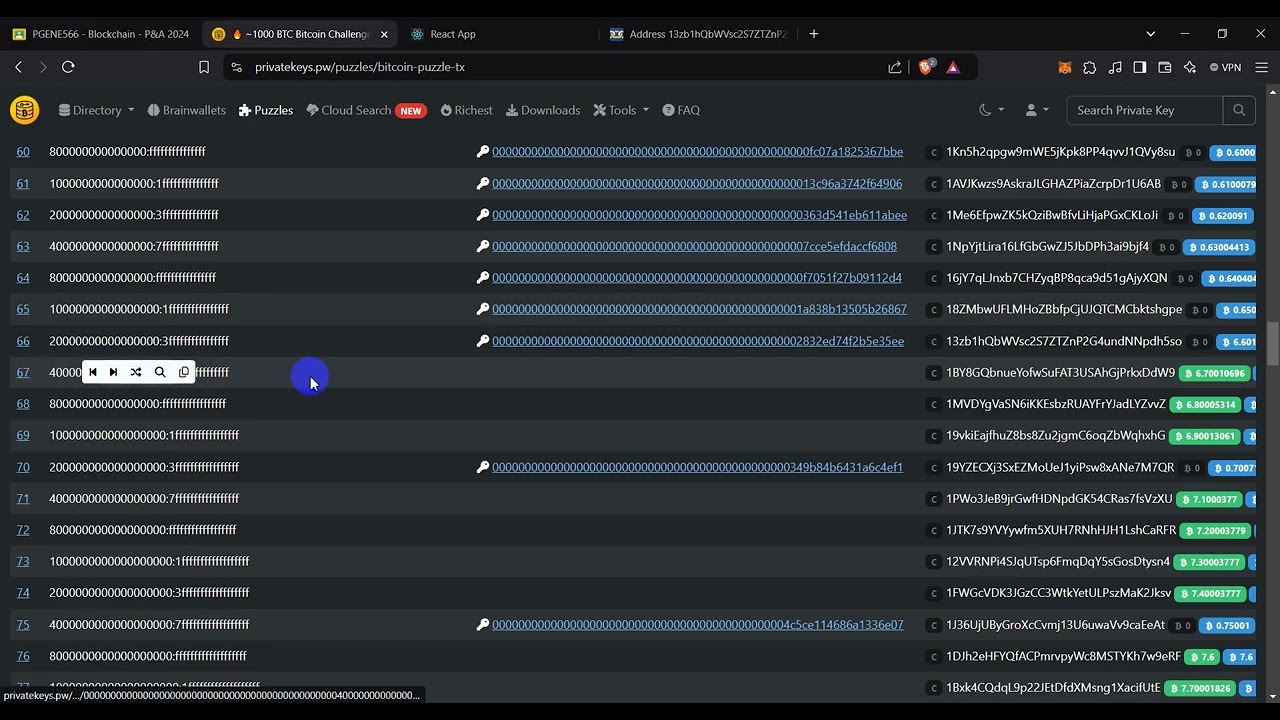Image resolution: width=1280 pixels, height=720 pixels.
Task: Click the 7.1000377 BTC balance badge
Action: click(x=1210, y=499)
